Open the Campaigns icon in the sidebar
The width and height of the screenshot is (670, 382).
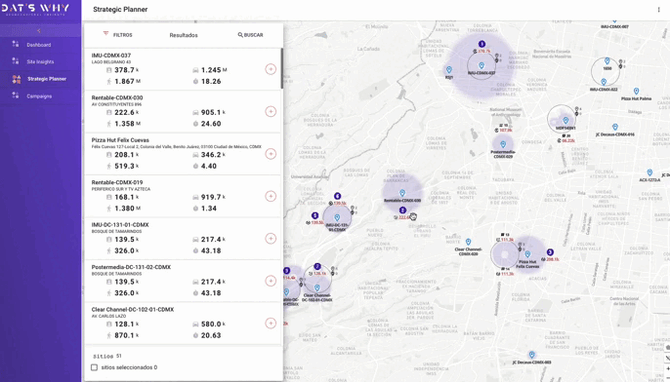coord(16,95)
